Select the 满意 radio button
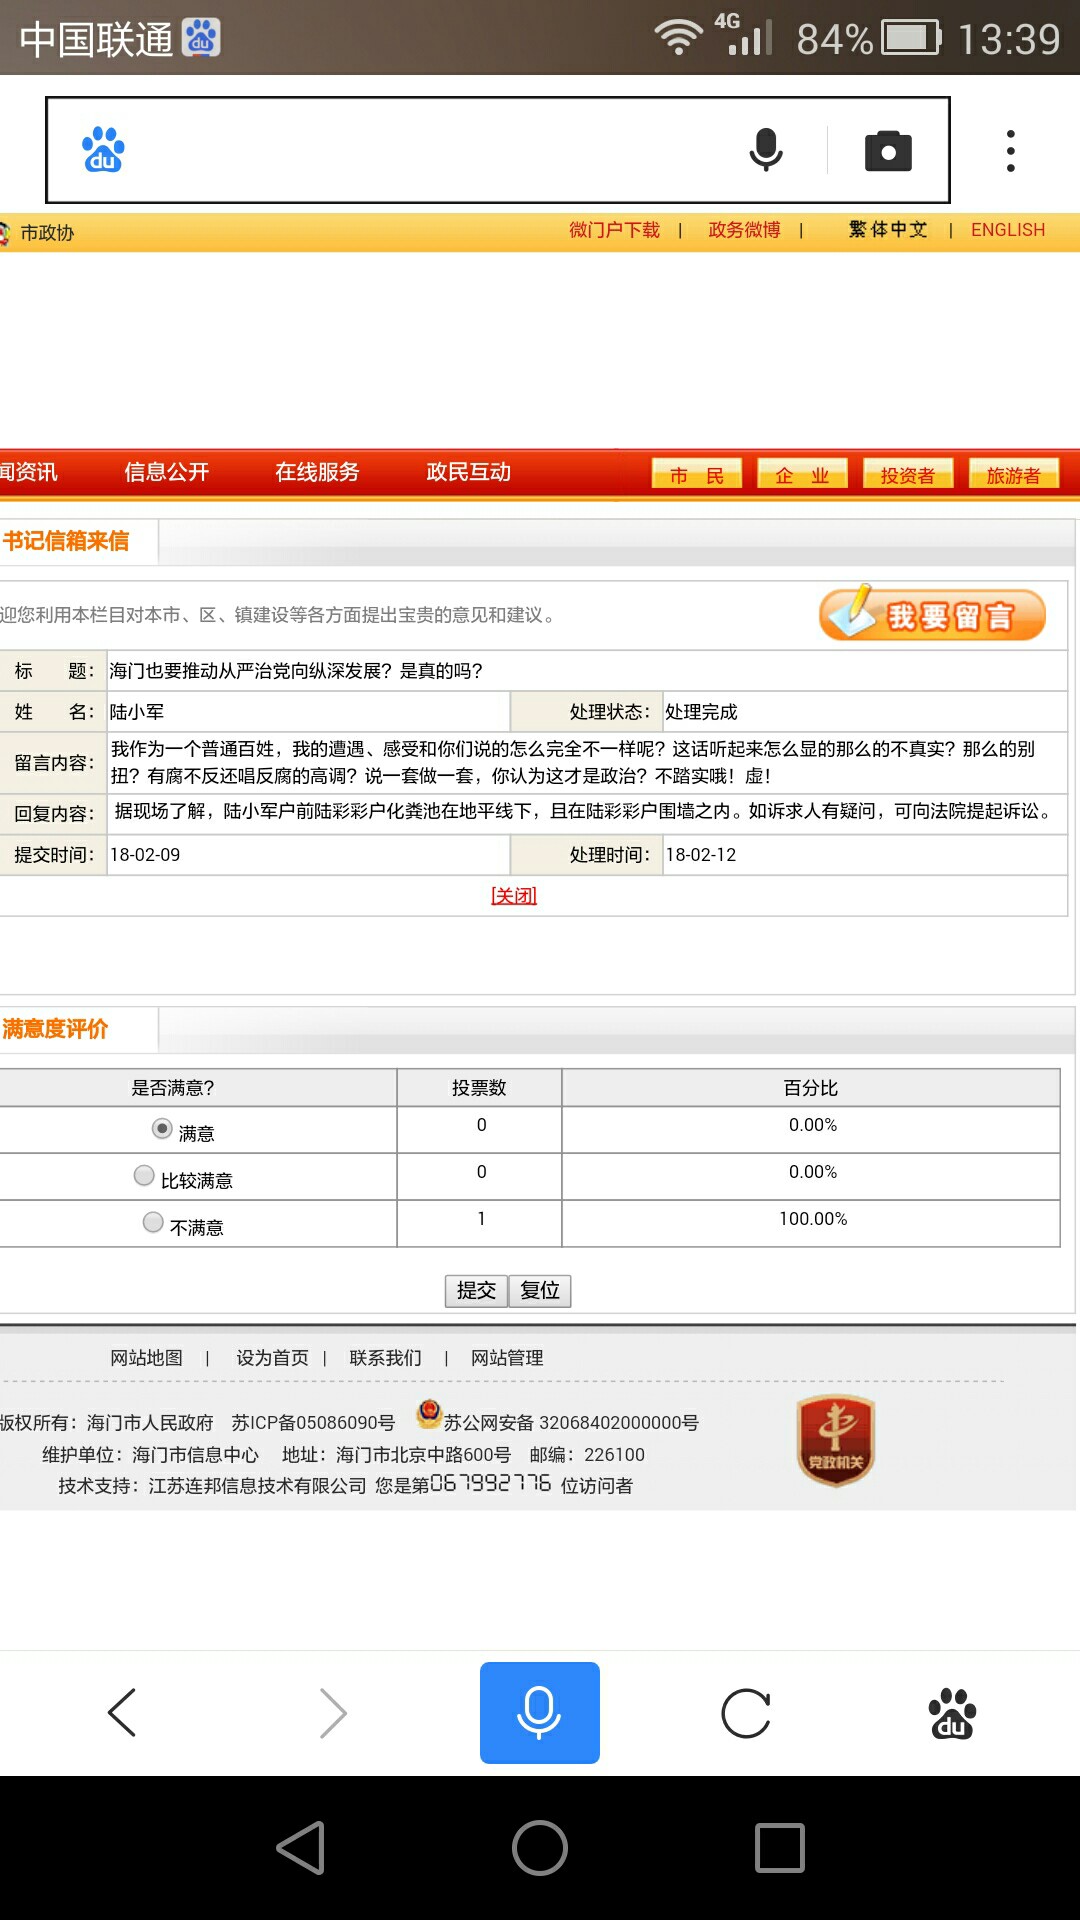1080x1920 pixels. click(x=162, y=1129)
